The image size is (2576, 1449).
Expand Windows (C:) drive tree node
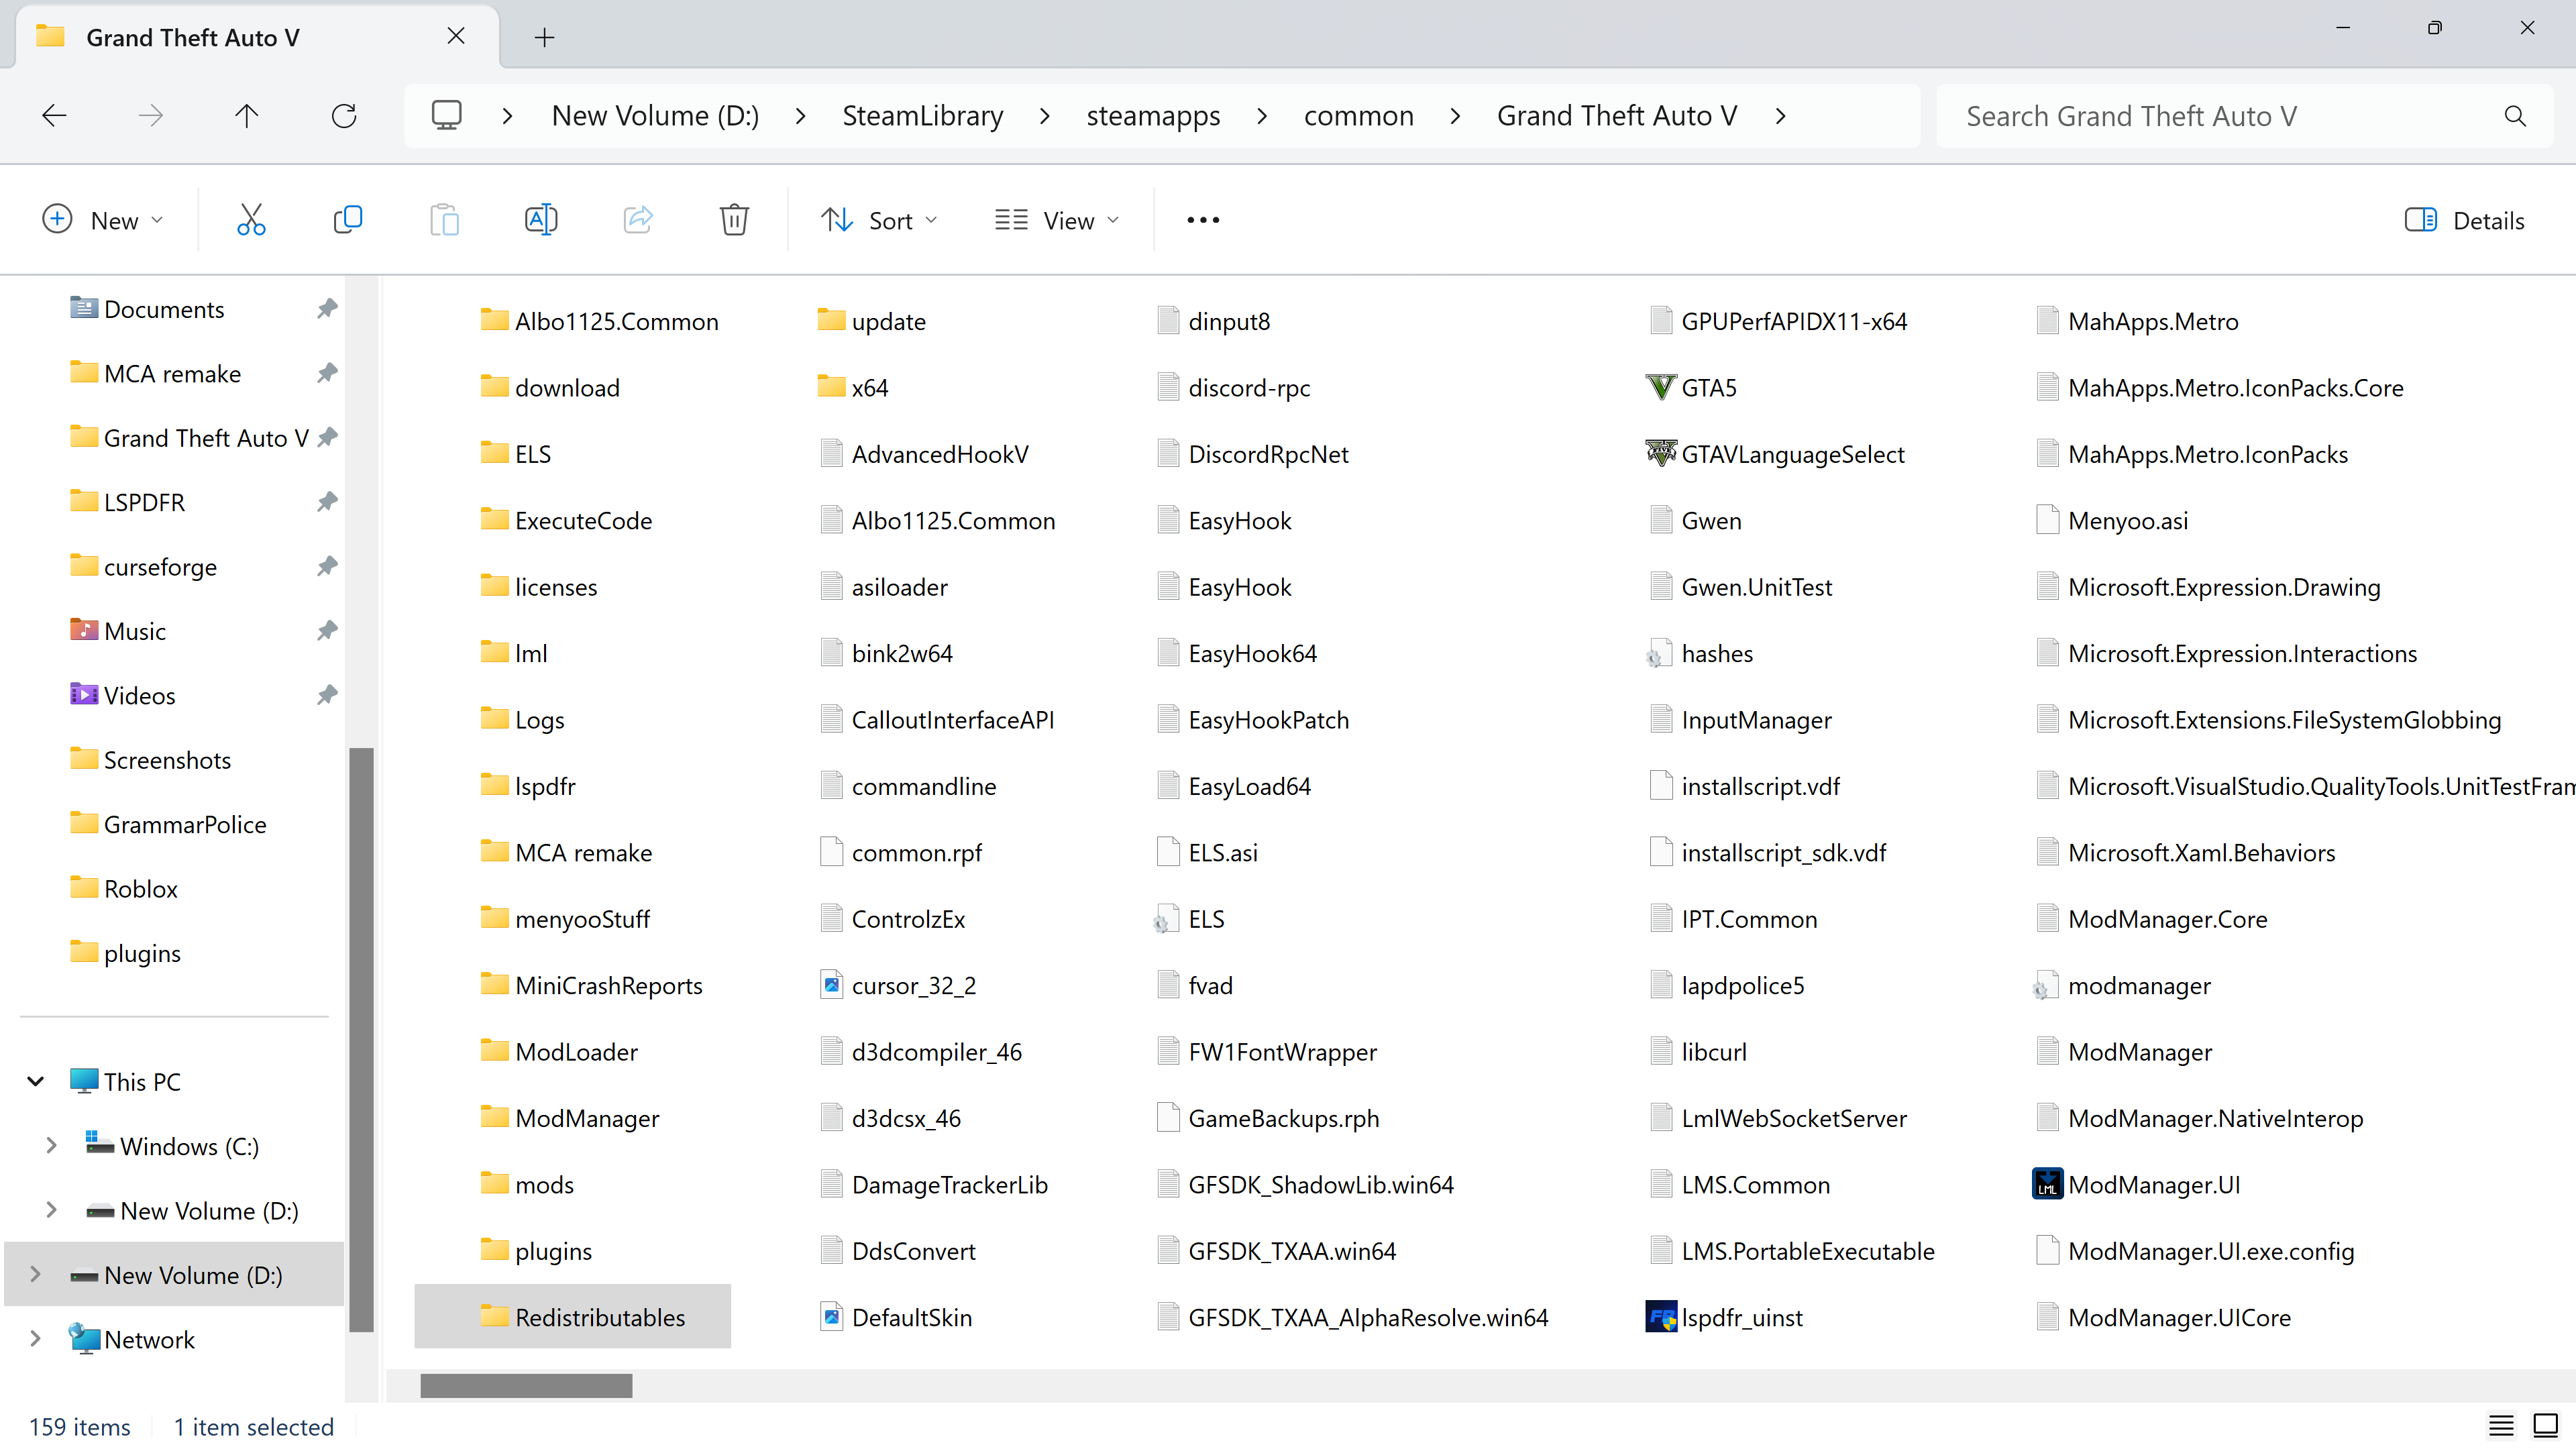click(x=51, y=1146)
